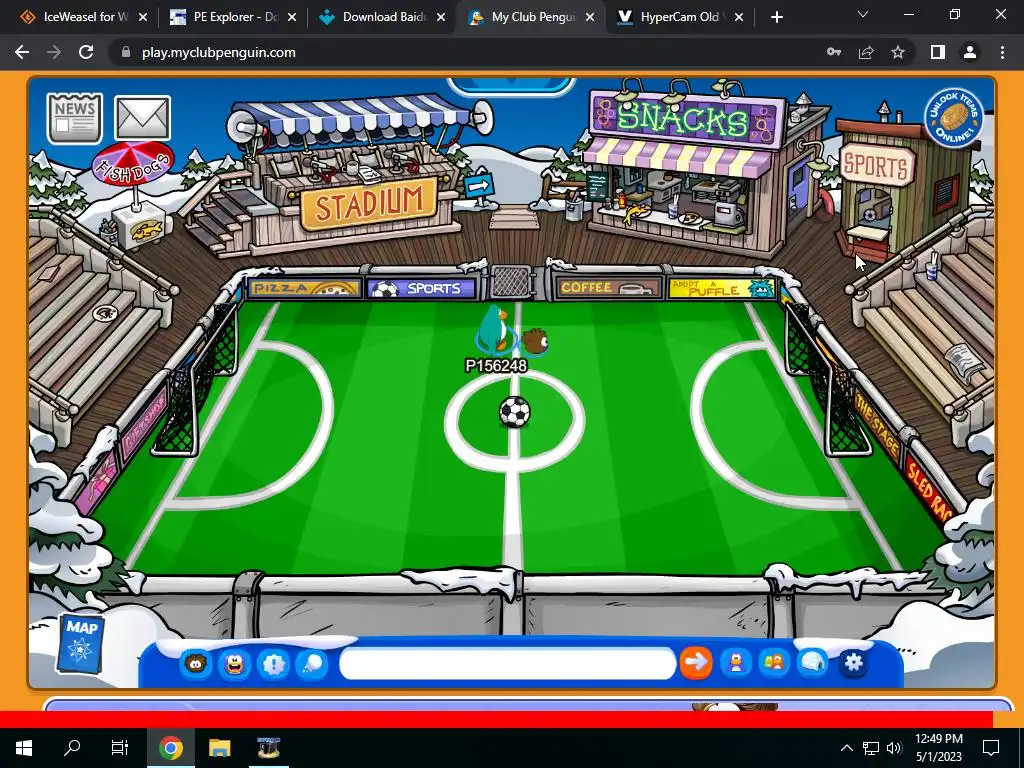This screenshot has width=1024, height=768.
Task: Show hidden system tray icons
Action: [x=846, y=748]
